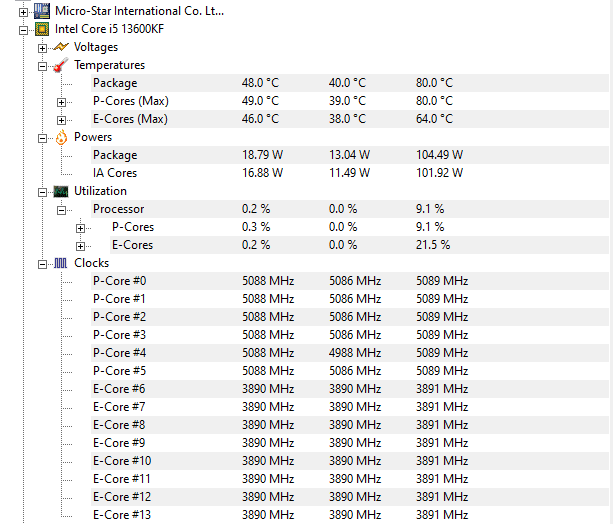Select the P-Core #4 clock row
613x524 pixels.
(x=350, y=353)
